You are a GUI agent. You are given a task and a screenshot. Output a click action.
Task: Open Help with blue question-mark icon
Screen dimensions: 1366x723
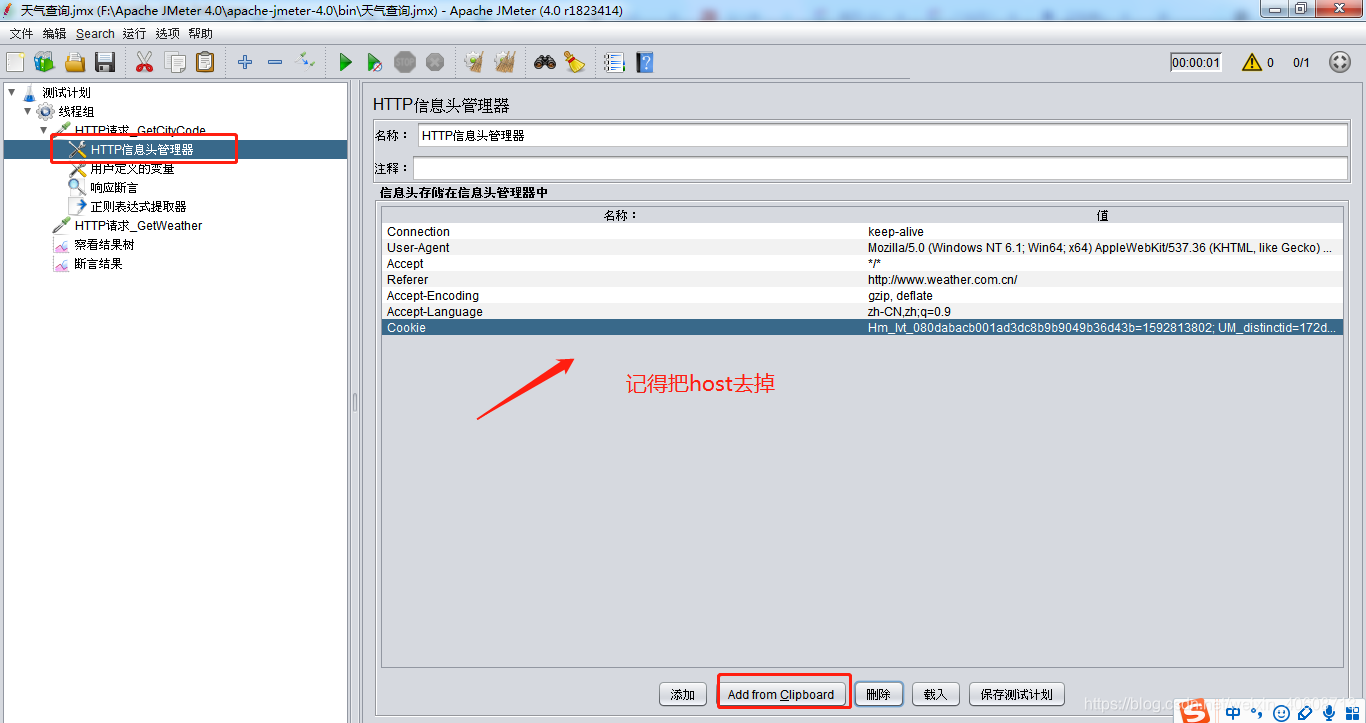[644, 62]
